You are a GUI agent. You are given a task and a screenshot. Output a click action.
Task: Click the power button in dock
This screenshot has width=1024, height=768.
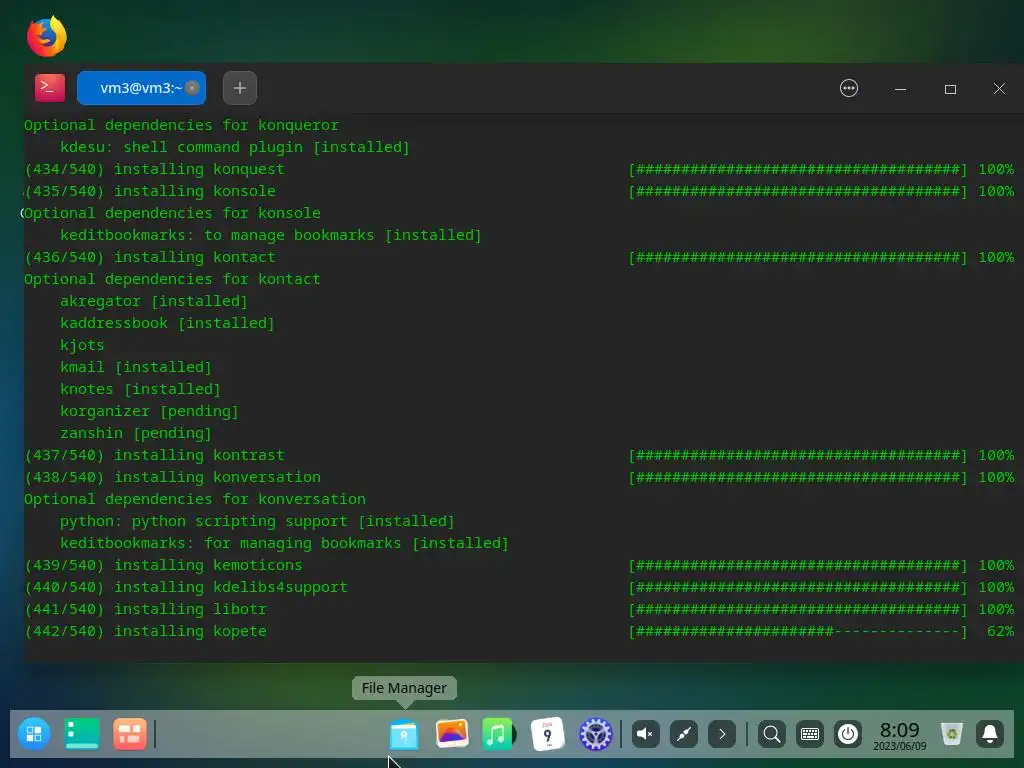tap(848, 734)
